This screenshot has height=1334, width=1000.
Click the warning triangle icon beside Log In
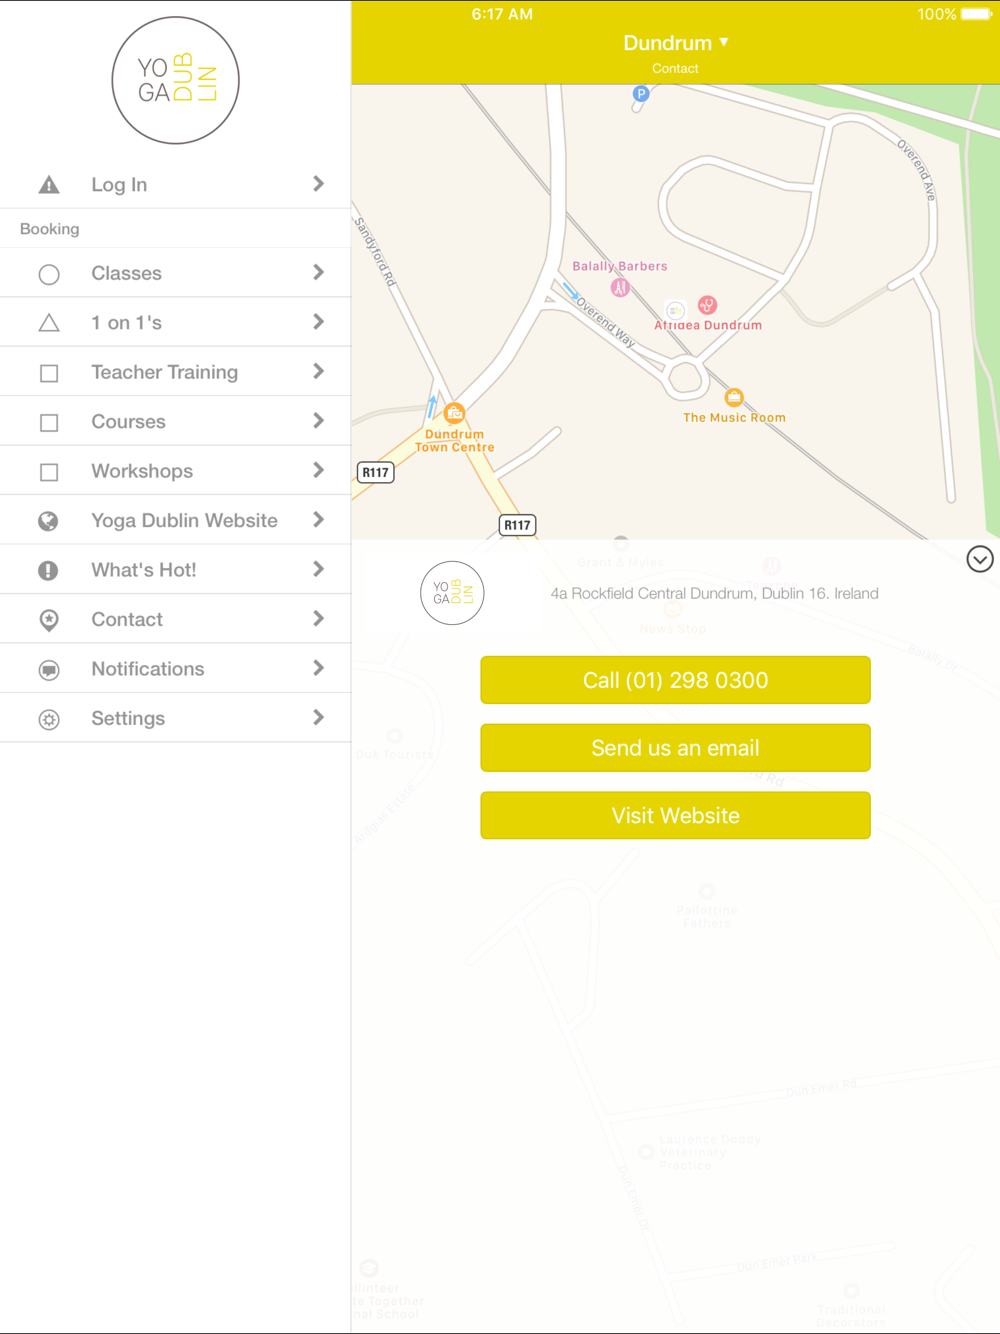[x=49, y=185]
